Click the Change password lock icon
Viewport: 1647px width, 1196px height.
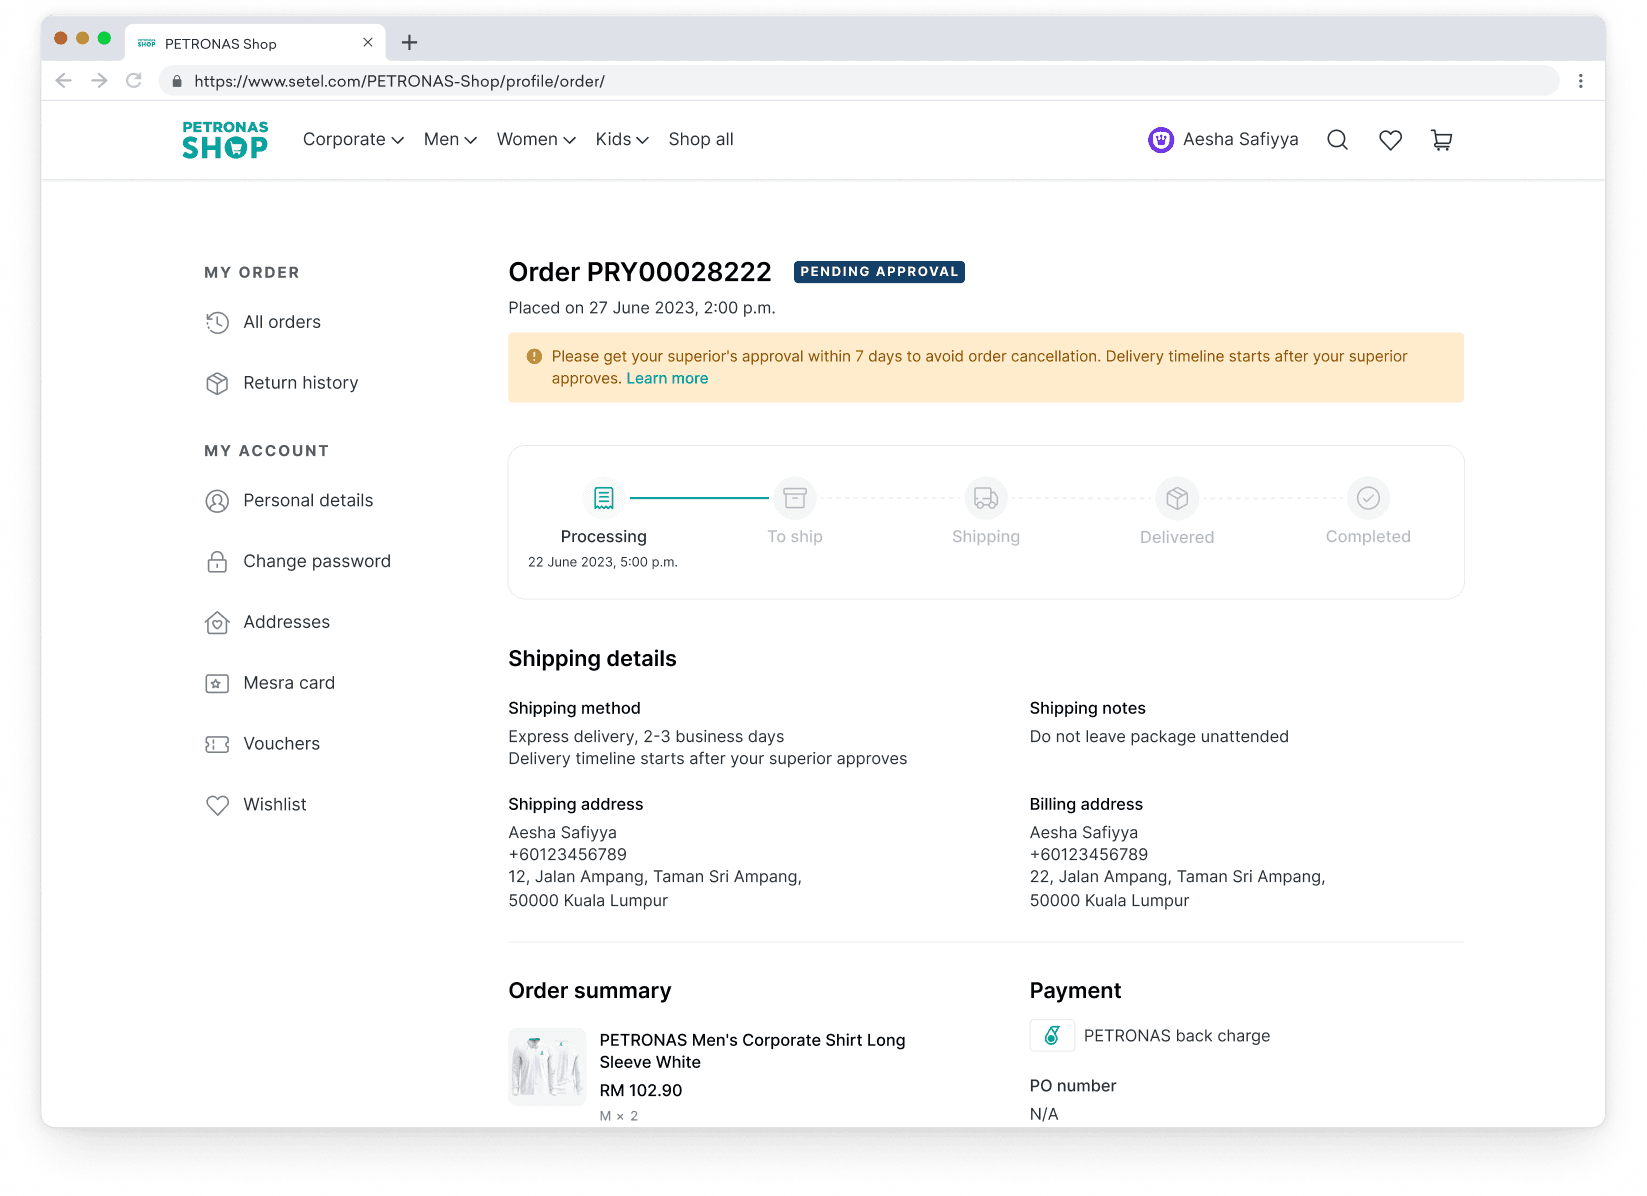pos(217,562)
